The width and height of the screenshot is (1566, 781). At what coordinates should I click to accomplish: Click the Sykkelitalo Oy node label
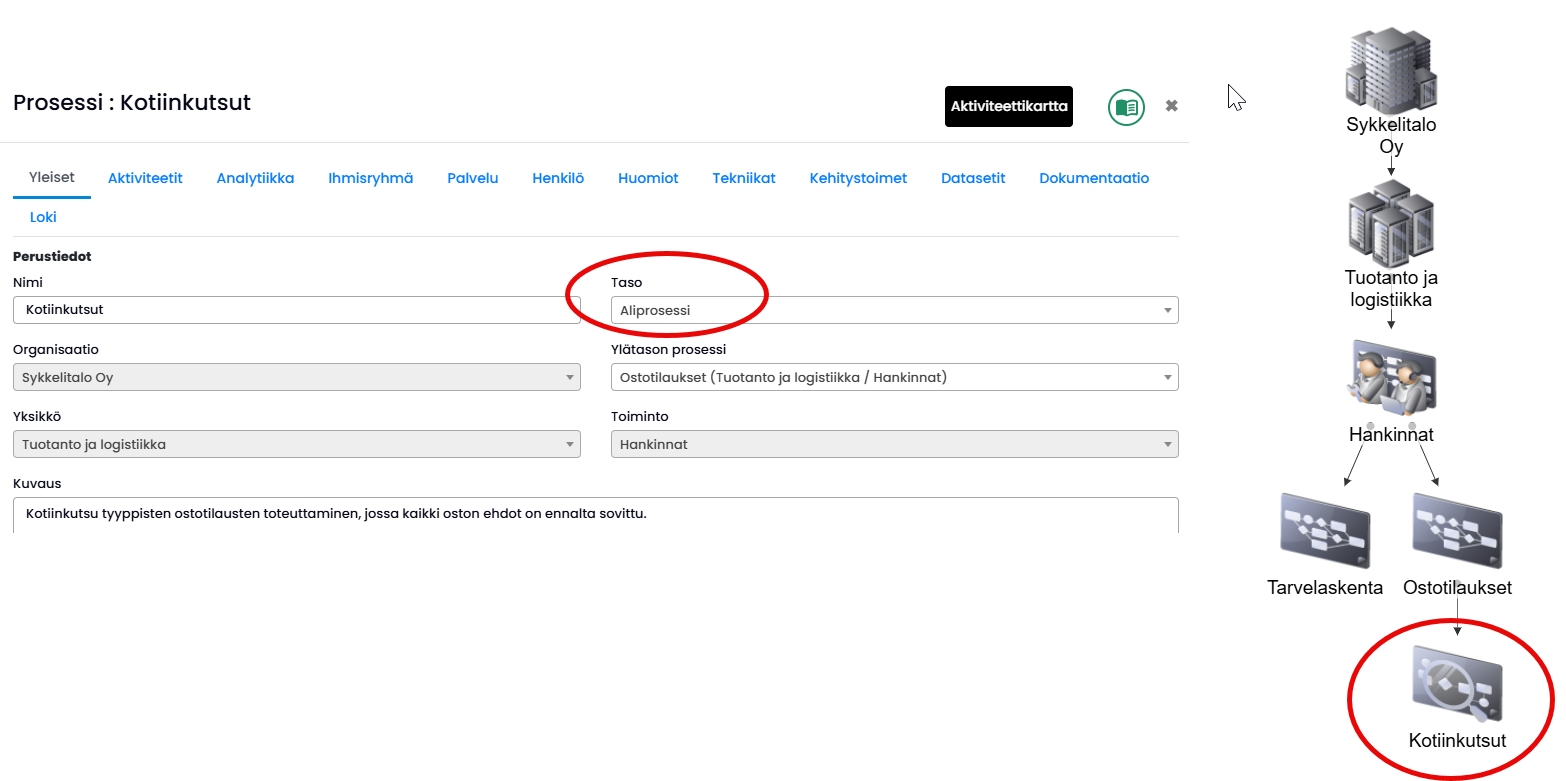1391,135
